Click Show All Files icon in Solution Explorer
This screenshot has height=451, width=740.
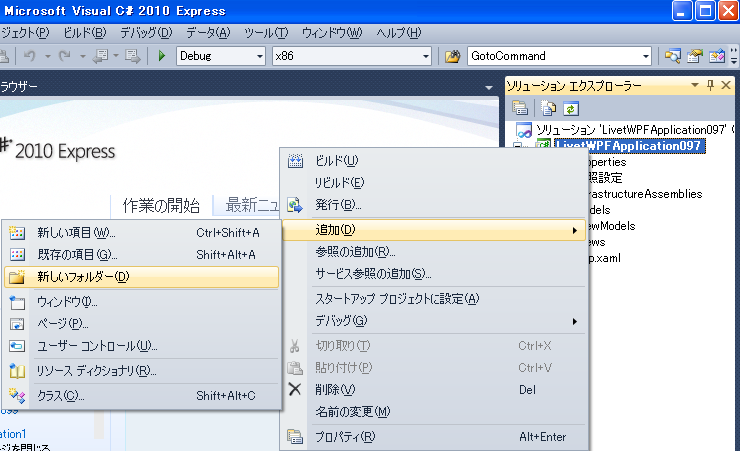click(x=548, y=109)
